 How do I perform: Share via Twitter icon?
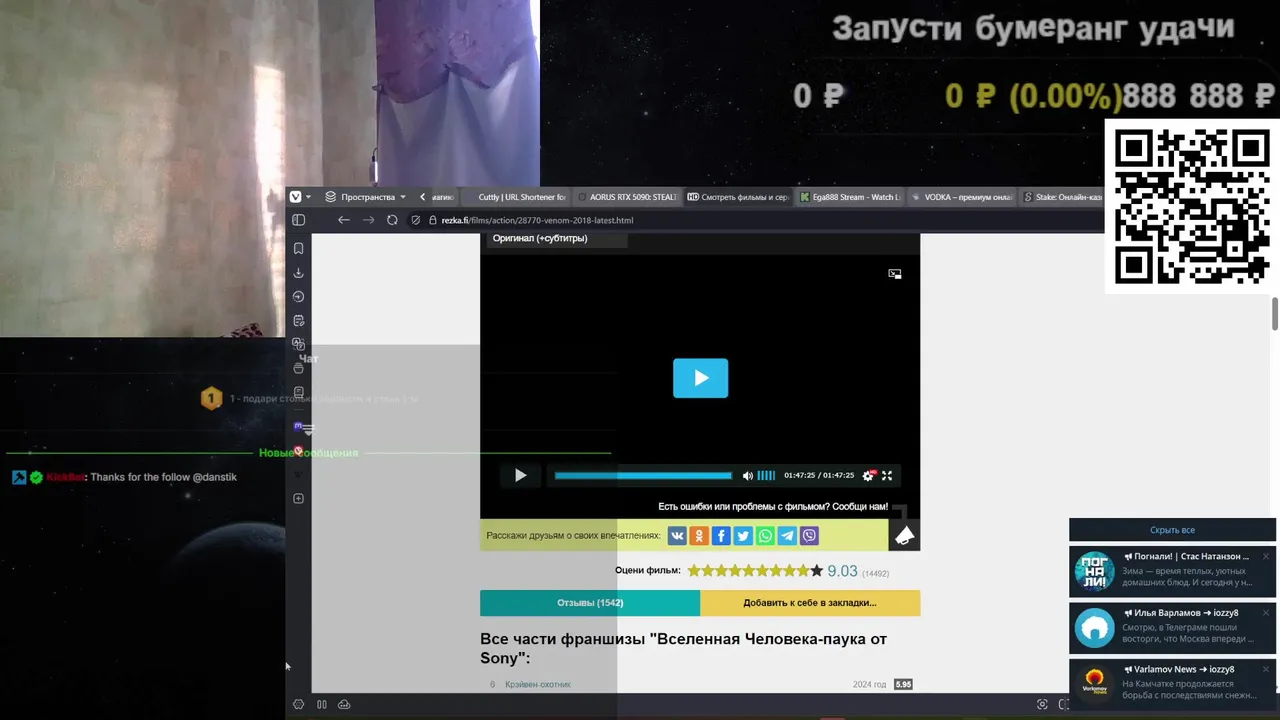coord(743,536)
